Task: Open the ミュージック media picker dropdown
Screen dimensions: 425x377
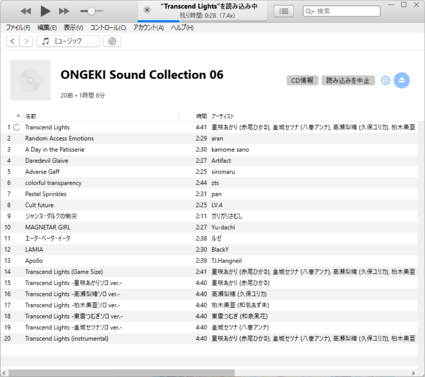Action: [68, 41]
